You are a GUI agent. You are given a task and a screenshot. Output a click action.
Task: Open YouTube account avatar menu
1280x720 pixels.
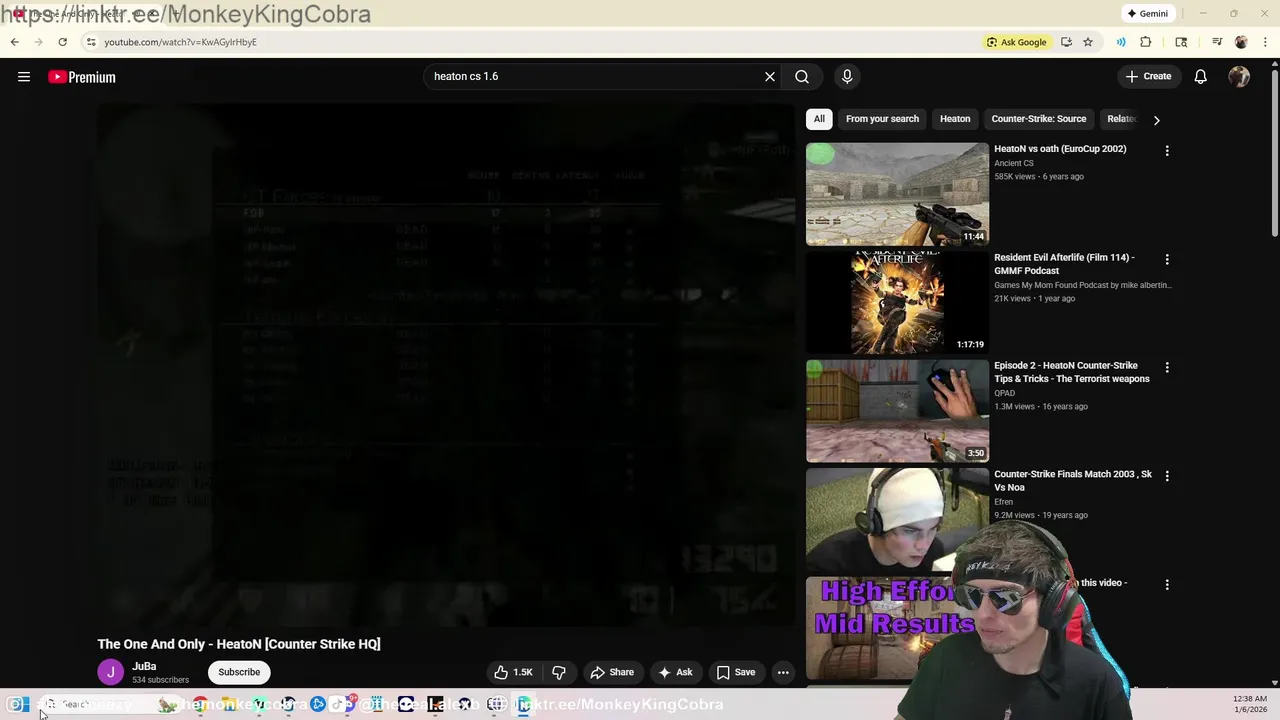pos(1239,76)
